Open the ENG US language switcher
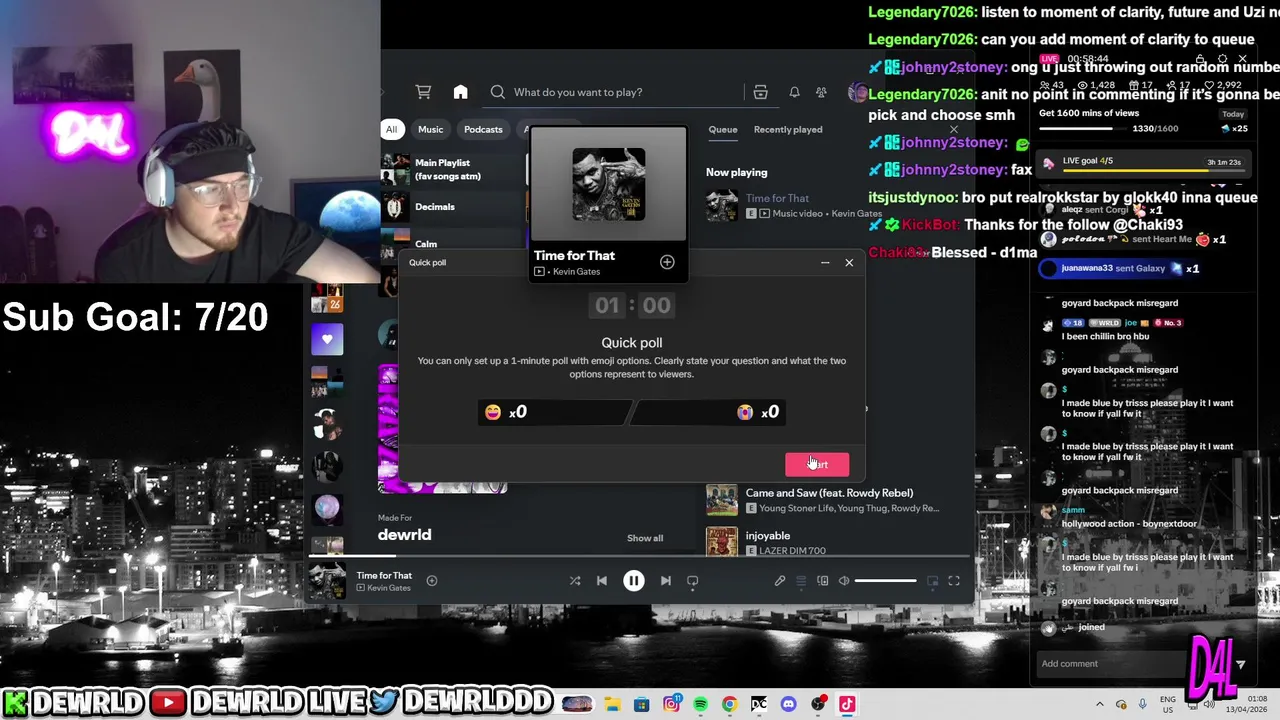 click(1168, 704)
